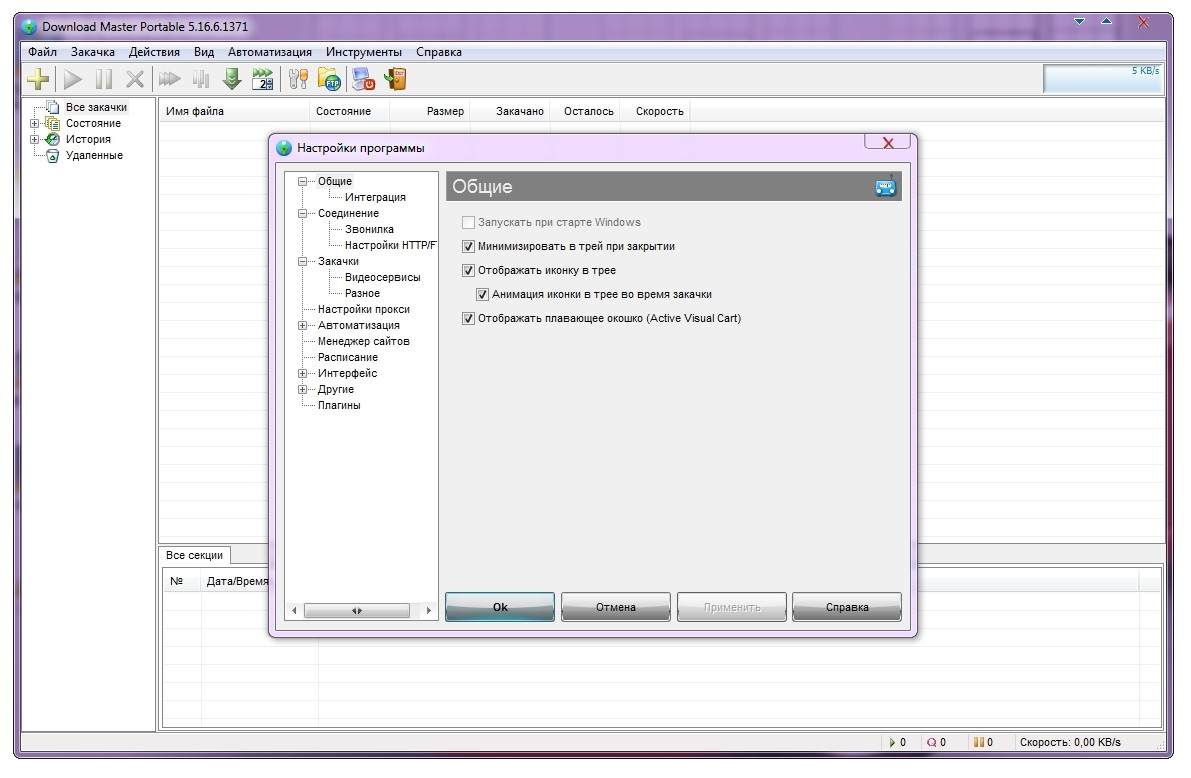
Task: Collapse the Соединение settings tree node
Action: click(302, 213)
